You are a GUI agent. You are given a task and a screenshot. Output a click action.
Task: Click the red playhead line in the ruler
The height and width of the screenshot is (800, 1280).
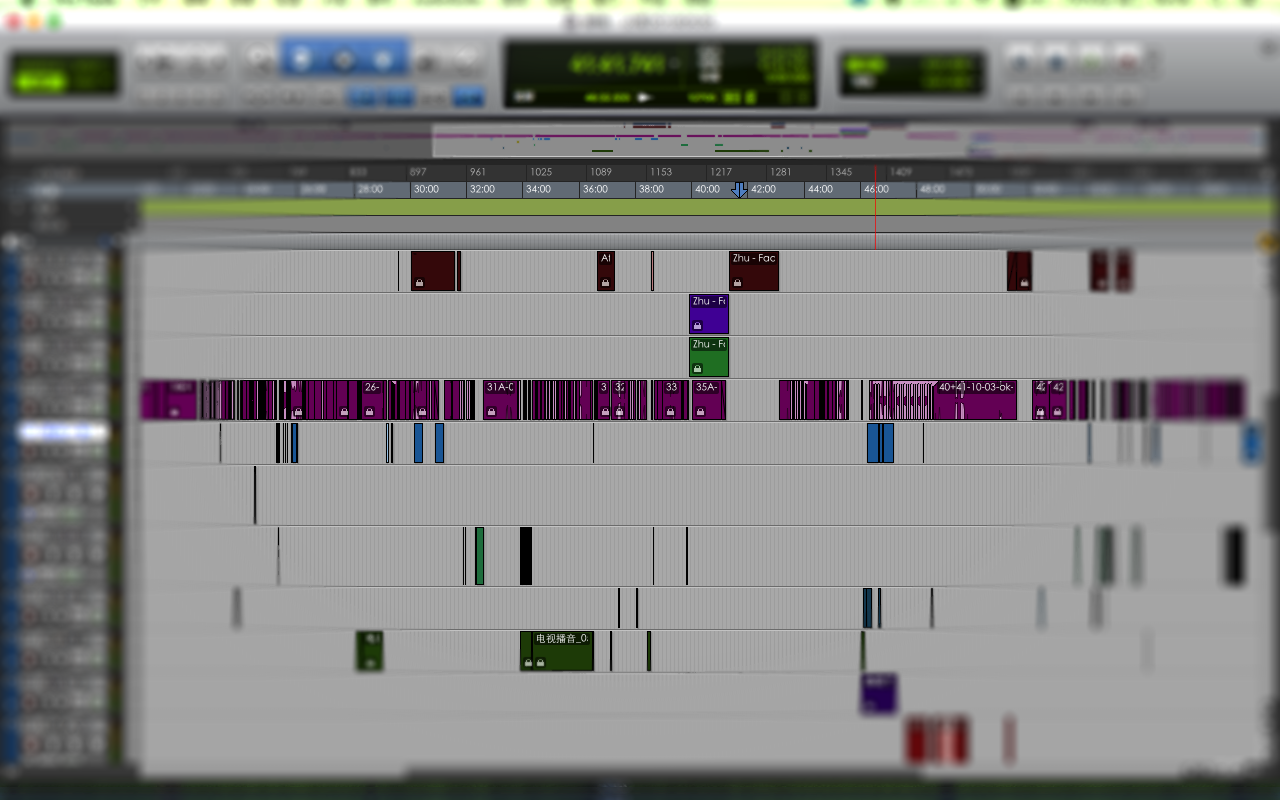click(x=876, y=172)
